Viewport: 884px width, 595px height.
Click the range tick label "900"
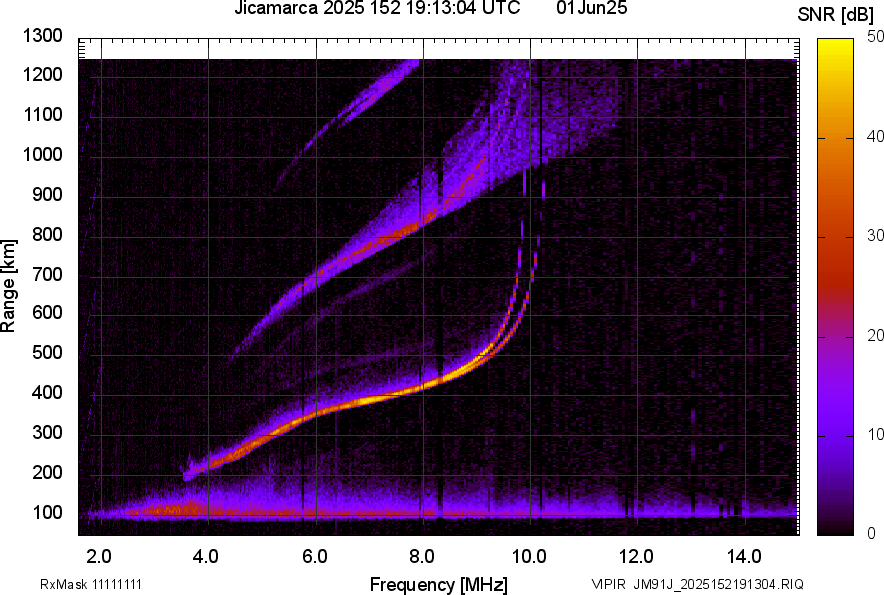click(x=48, y=194)
